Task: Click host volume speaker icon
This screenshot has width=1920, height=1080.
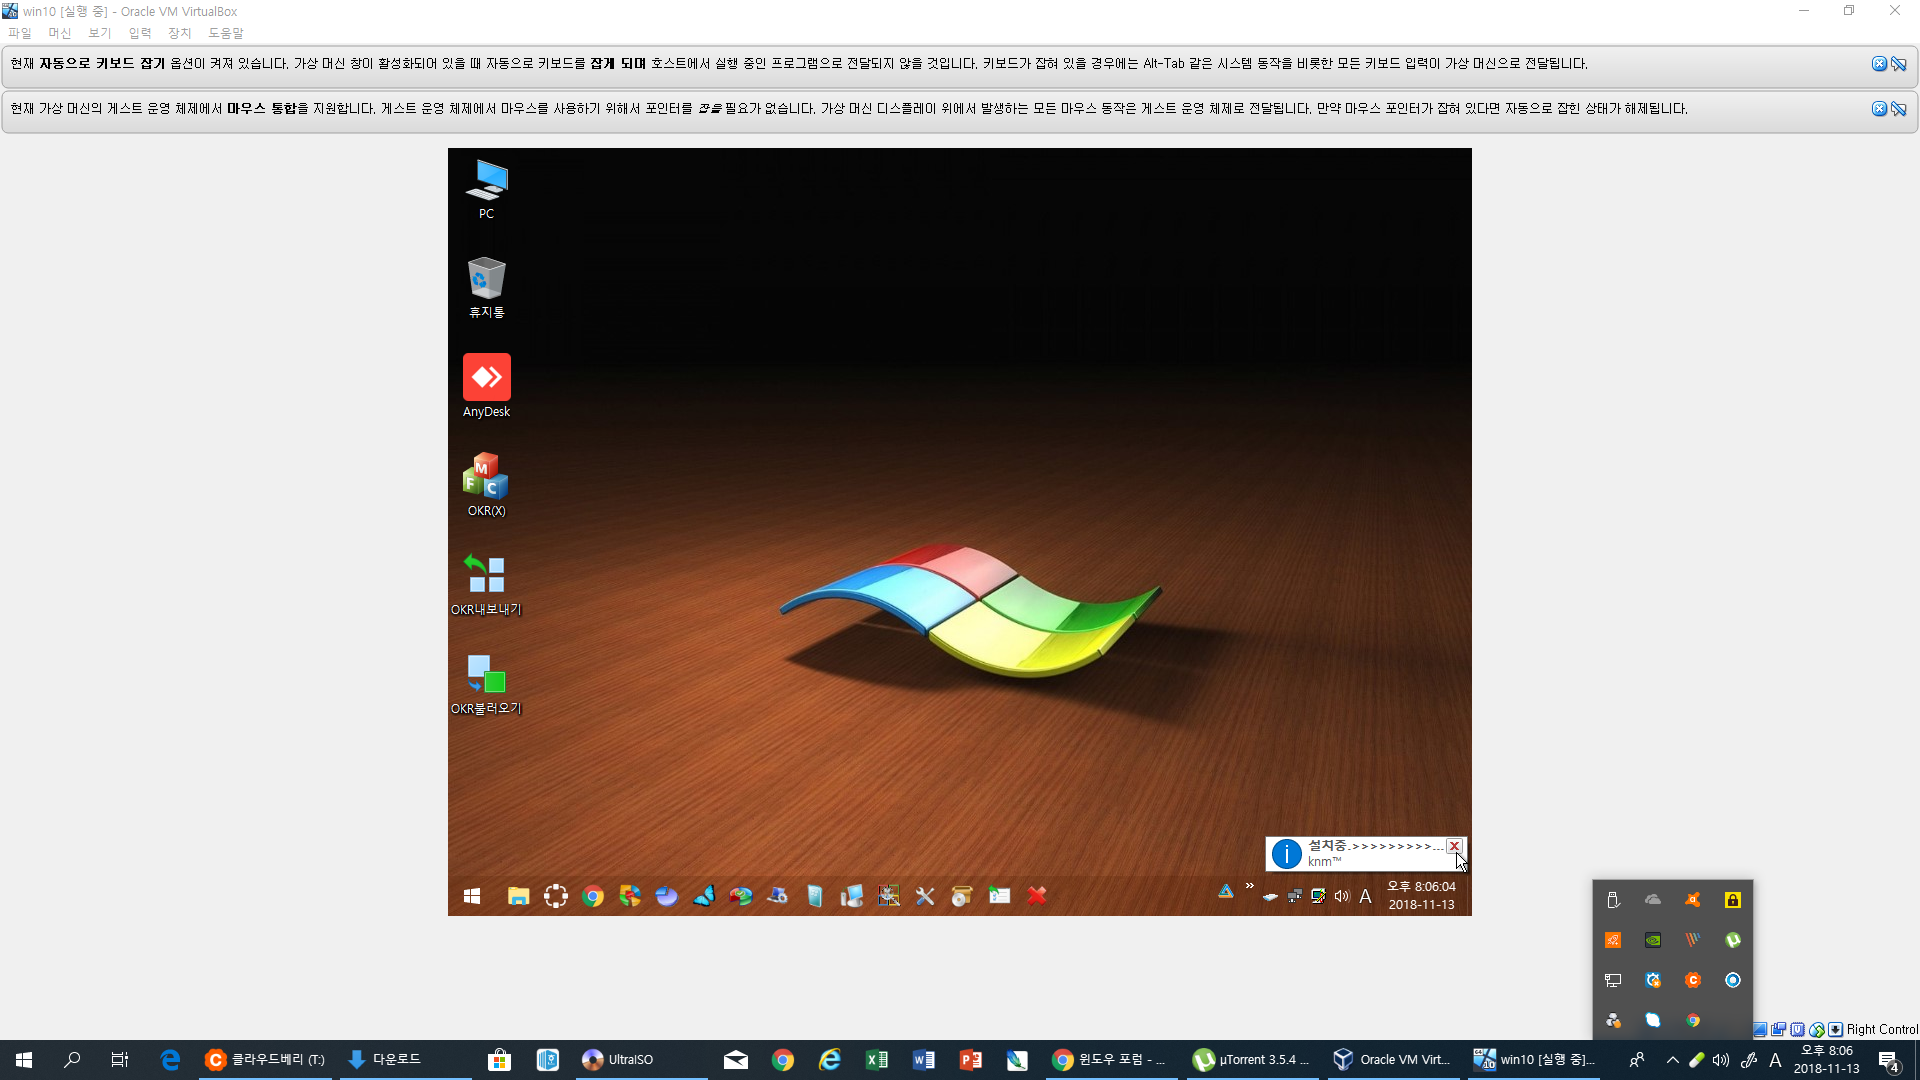Action: [x=1721, y=1060]
